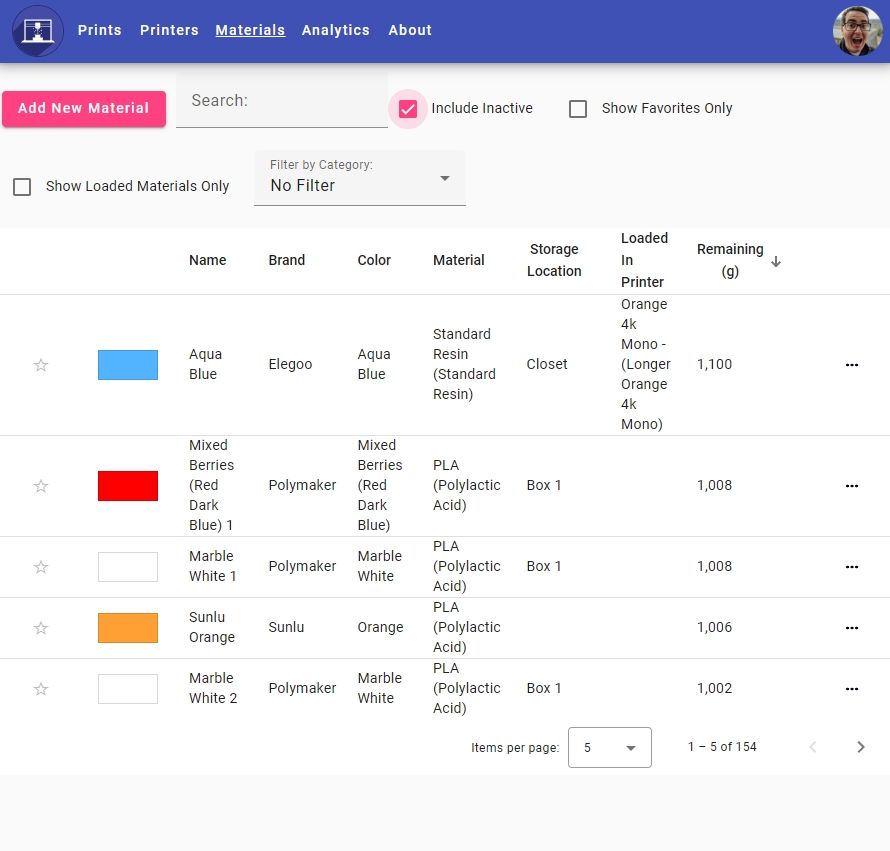
Task: Open the Analytics page
Action: click(x=335, y=30)
